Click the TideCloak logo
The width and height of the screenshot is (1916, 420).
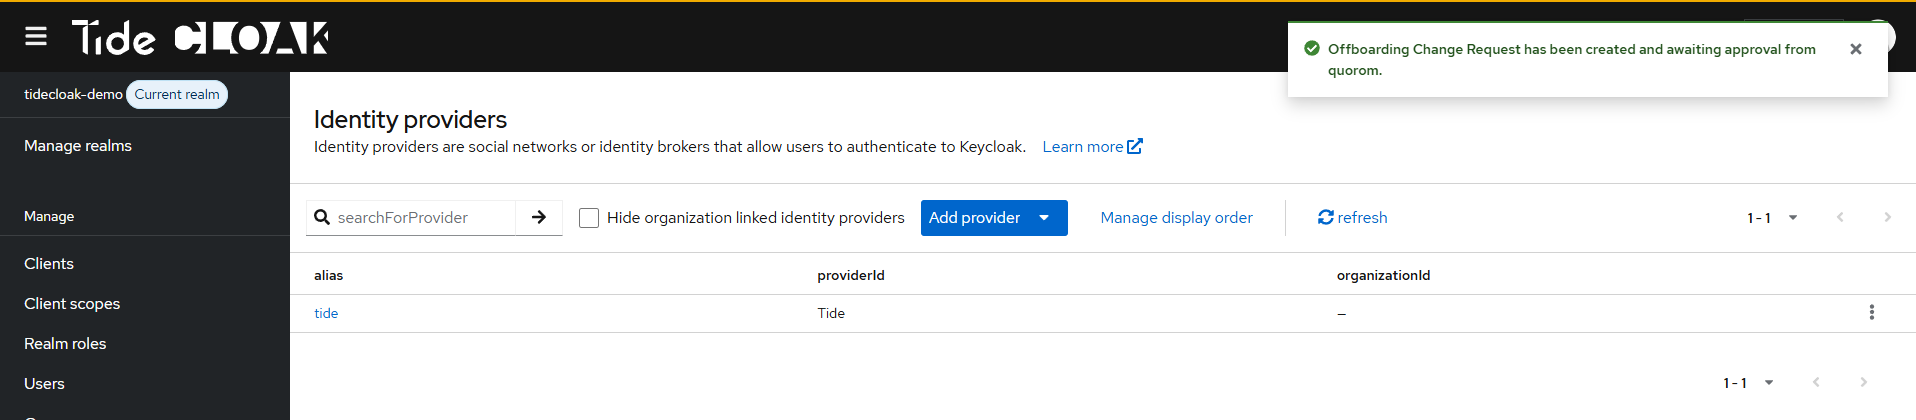200,38
